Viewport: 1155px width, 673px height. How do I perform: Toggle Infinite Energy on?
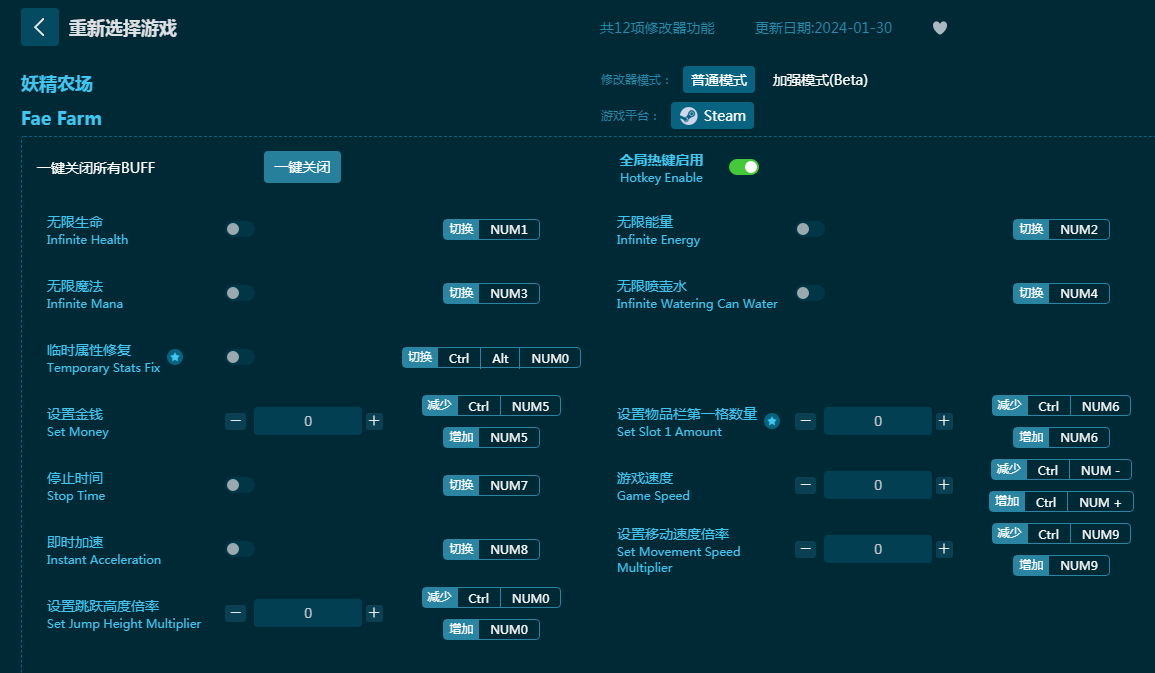810,229
